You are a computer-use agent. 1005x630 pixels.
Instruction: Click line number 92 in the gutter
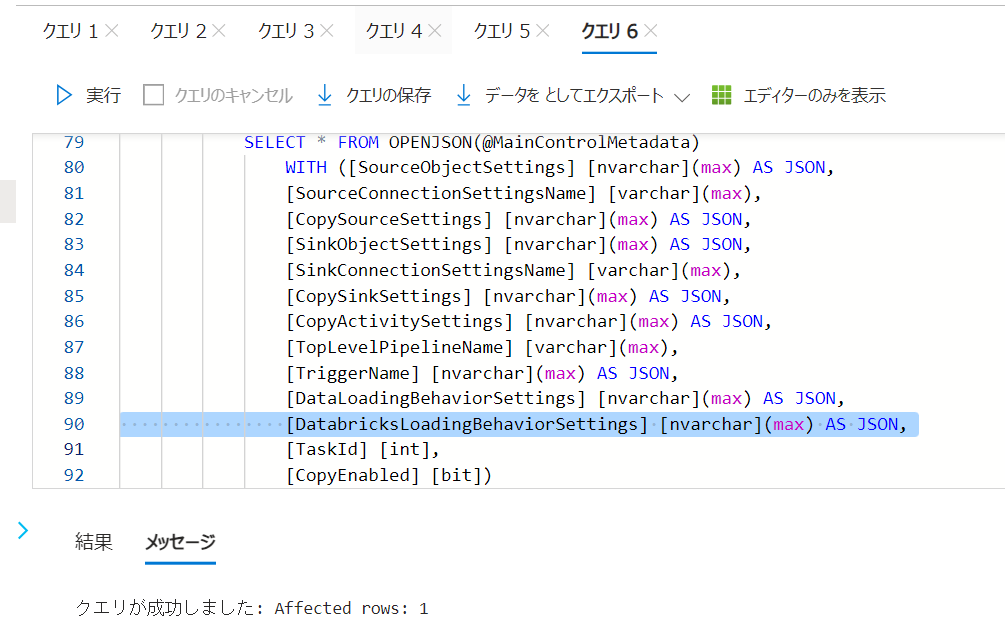[74, 476]
